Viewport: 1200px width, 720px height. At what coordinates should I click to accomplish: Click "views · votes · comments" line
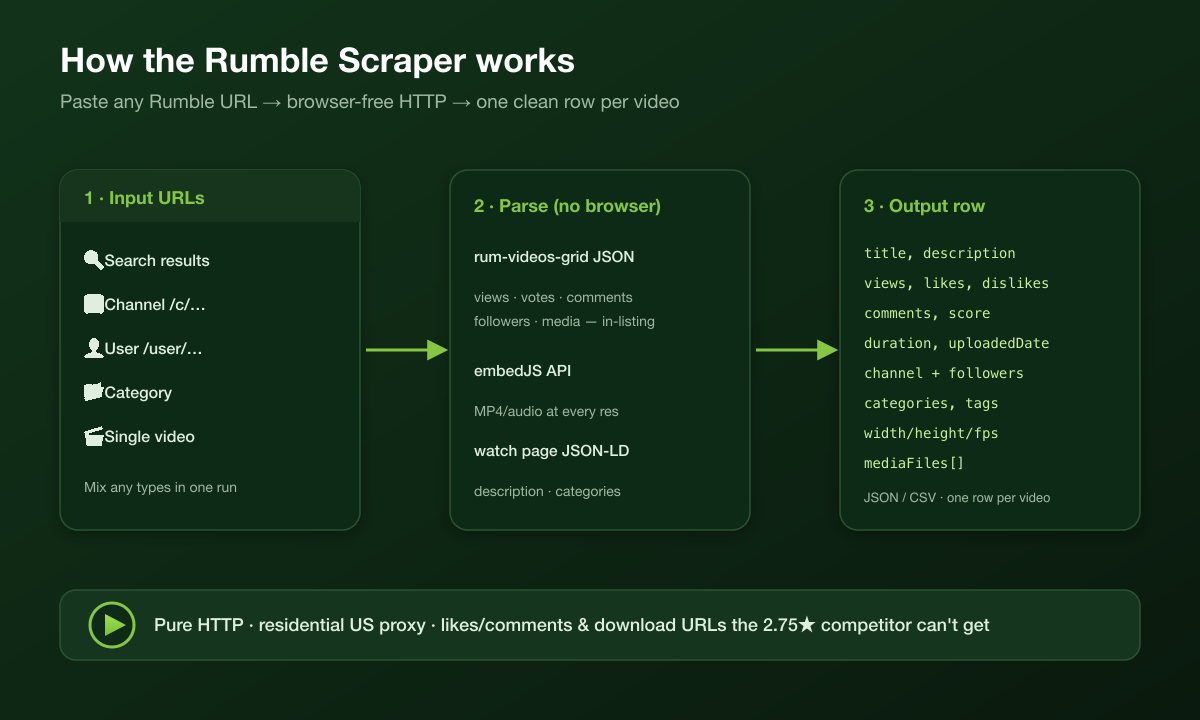(553, 297)
